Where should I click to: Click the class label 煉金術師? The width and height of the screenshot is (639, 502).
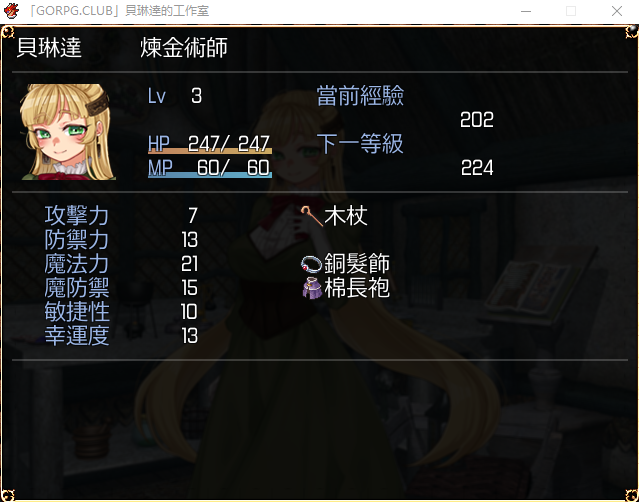(184, 48)
